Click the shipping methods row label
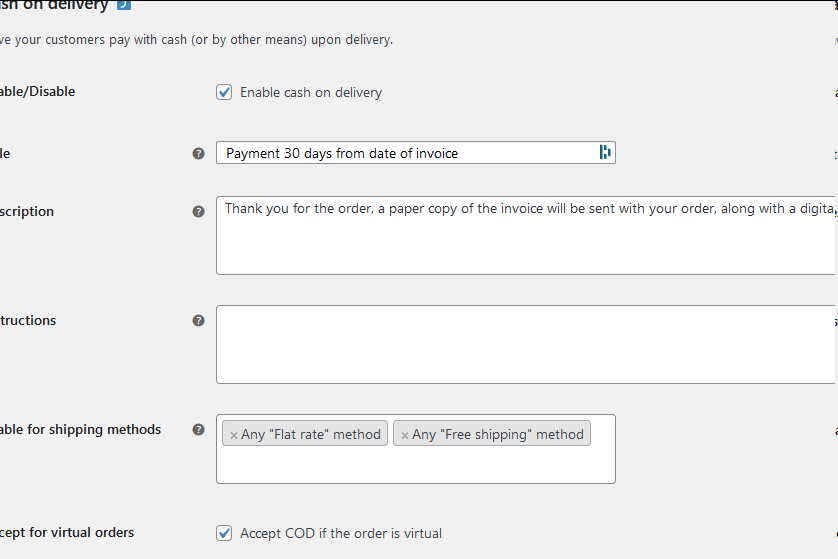The width and height of the screenshot is (838, 559). click(80, 430)
